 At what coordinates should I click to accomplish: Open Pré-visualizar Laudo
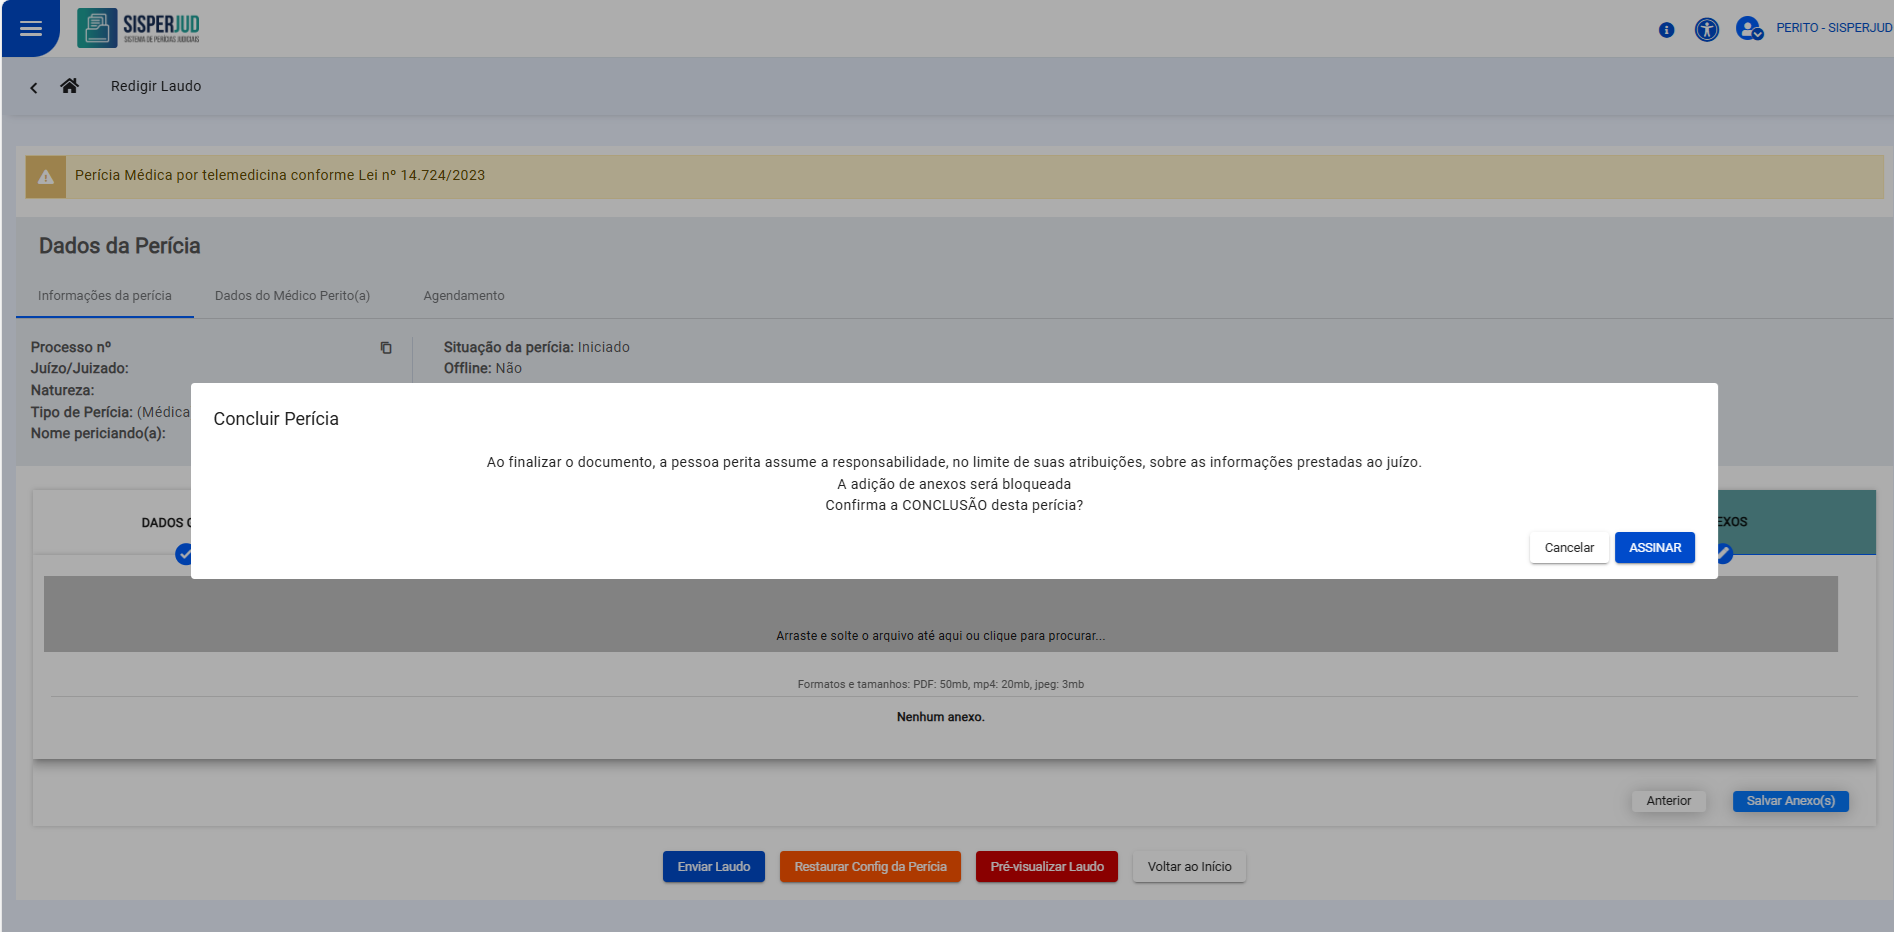coord(1046,867)
